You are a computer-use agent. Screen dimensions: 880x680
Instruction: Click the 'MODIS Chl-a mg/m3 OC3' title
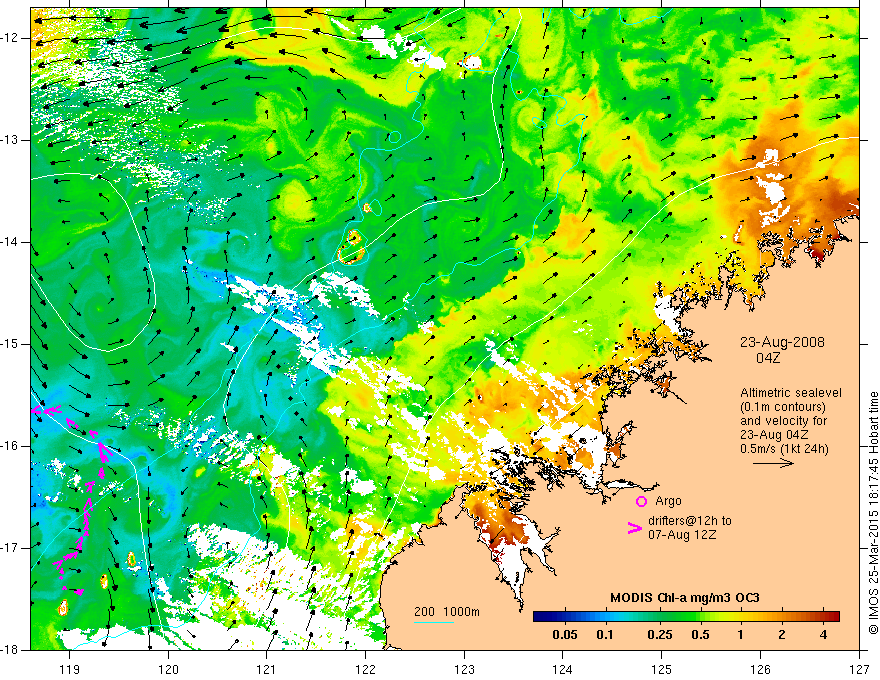(x=685, y=598)
